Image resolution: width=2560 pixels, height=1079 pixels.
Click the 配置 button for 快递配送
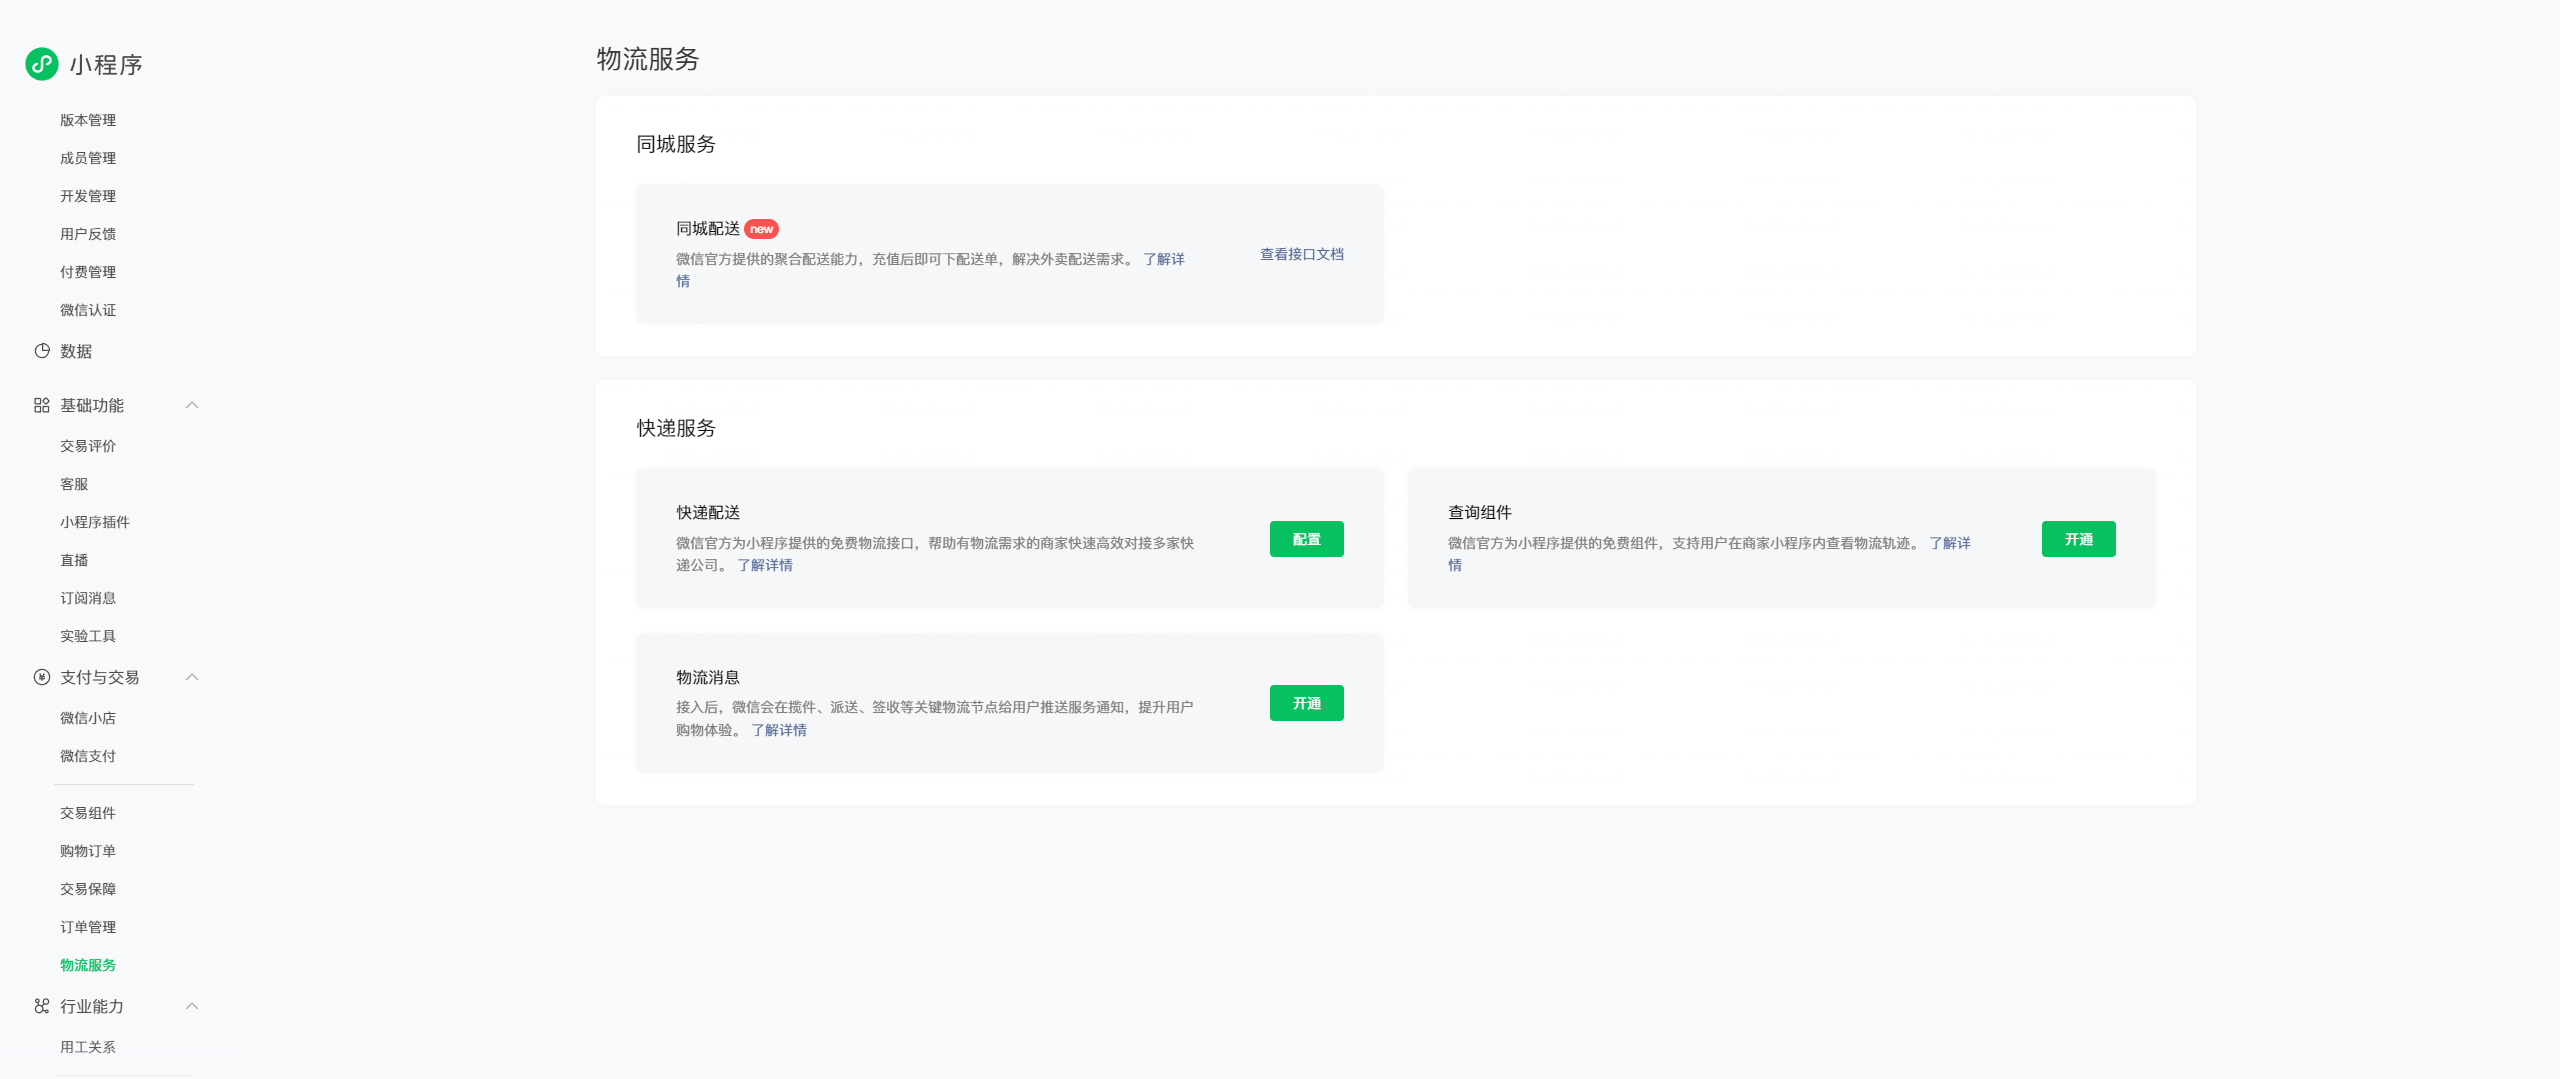point(1306,539)
